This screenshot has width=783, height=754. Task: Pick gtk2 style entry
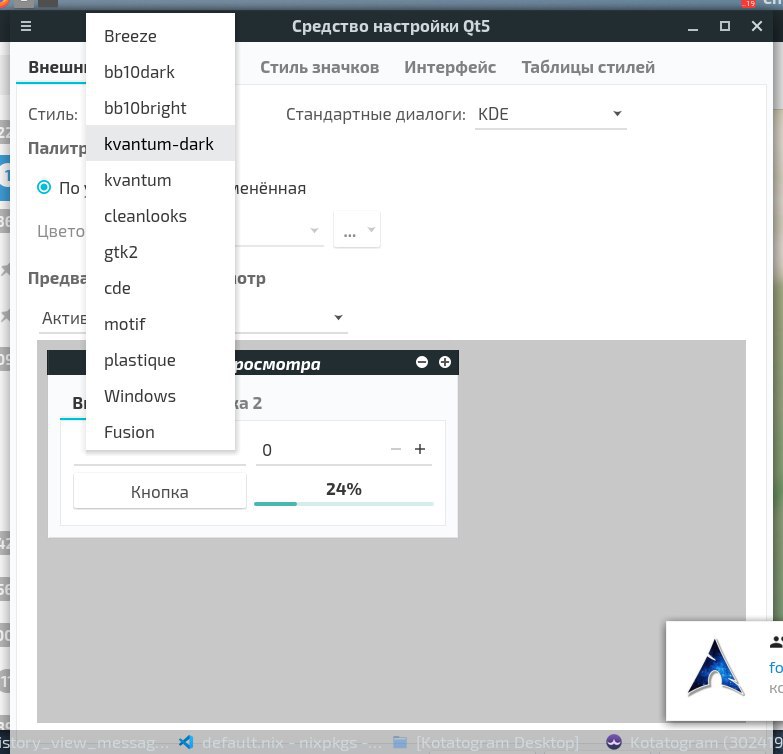[x=160, y=252]
